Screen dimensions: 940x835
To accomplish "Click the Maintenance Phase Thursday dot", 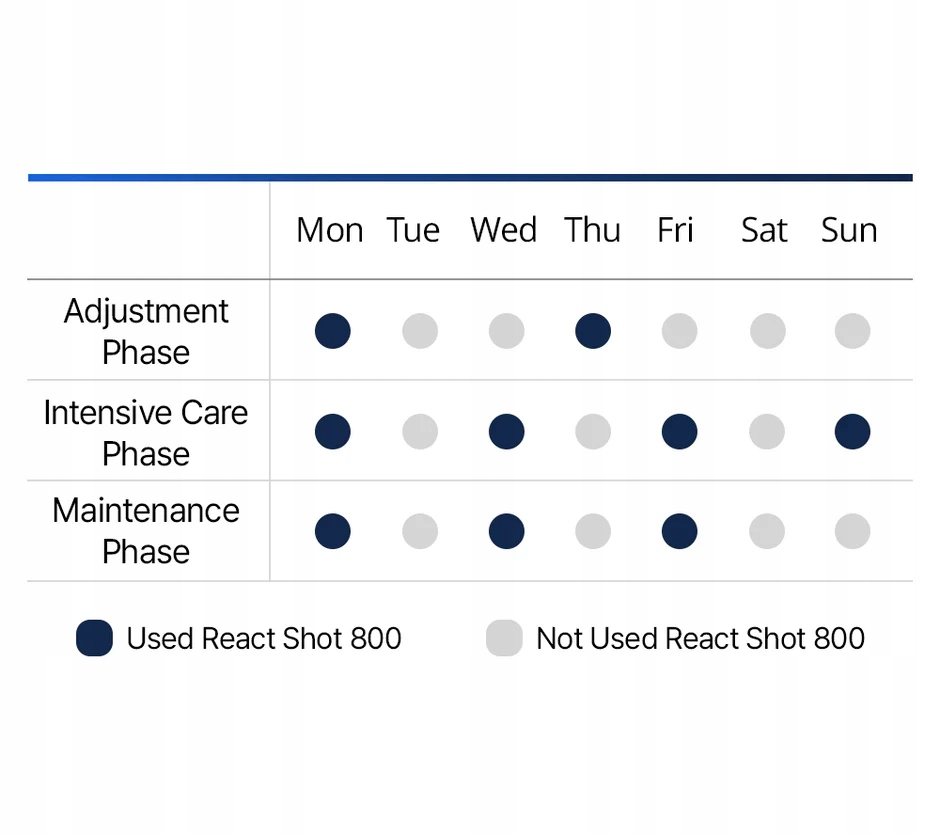I will coord(593,531).
